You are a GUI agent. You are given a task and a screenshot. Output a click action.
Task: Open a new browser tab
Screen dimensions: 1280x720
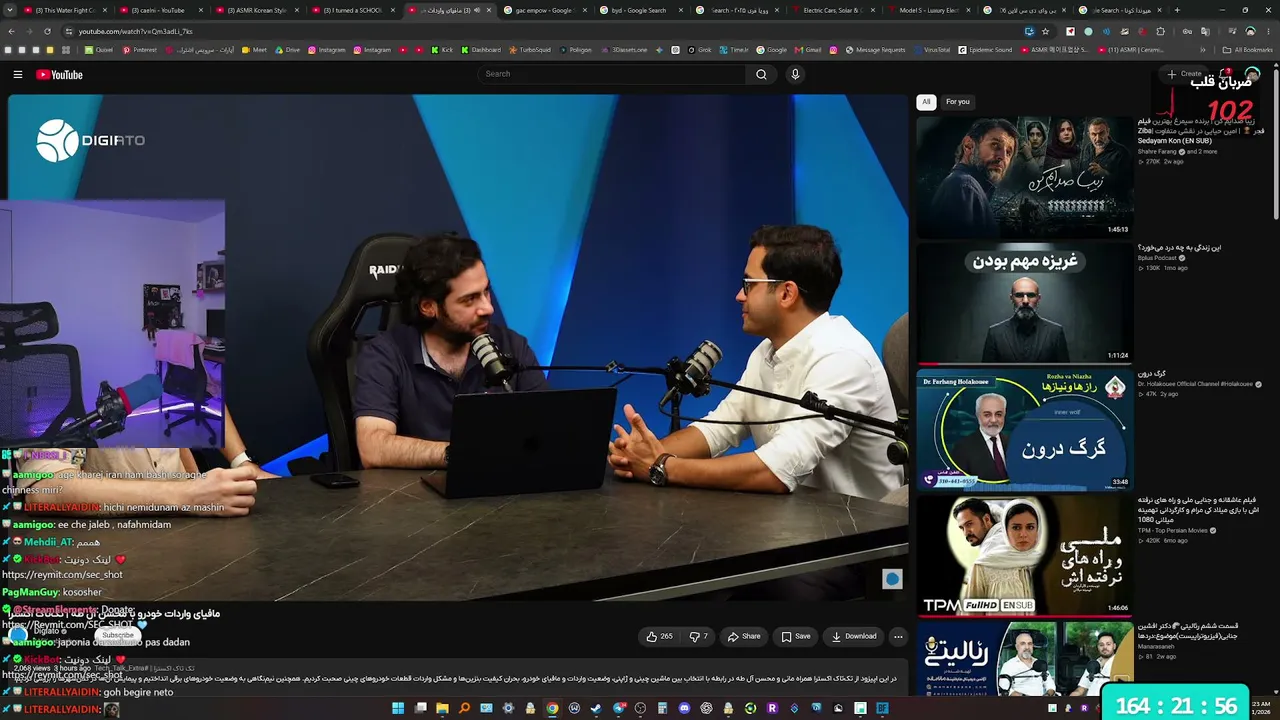tap(1177, 10)
